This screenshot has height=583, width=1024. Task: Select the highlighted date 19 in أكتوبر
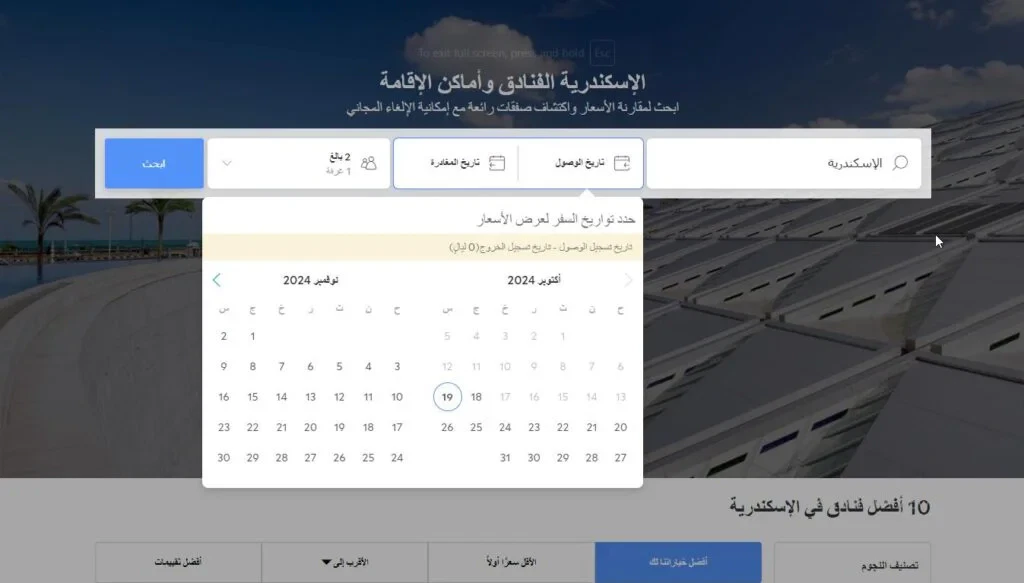pos(447,397)
